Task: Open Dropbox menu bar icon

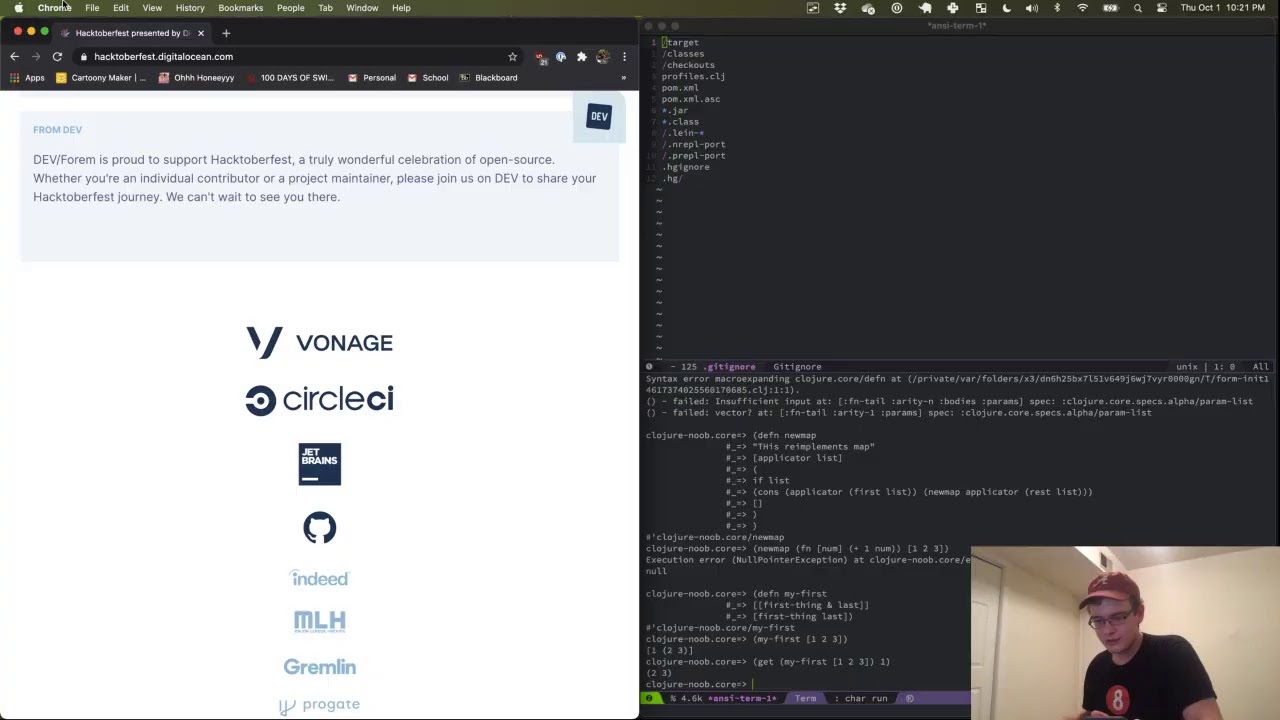Action: click(840, 8)
